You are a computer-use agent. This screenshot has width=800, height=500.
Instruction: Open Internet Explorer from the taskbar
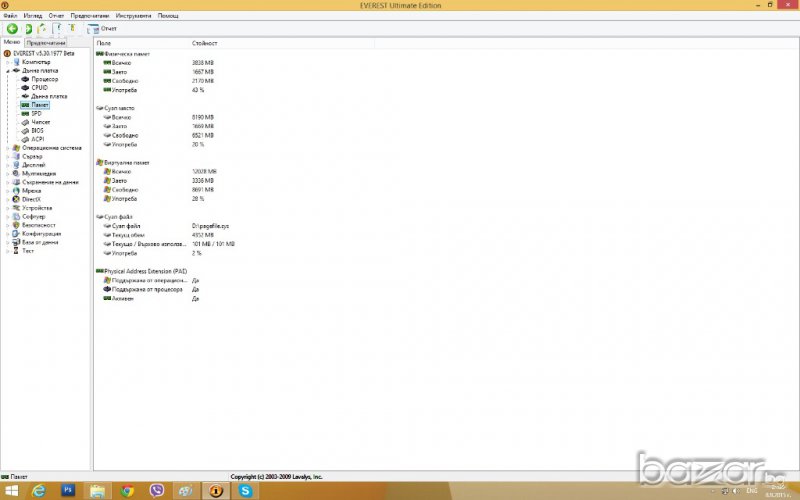[39, 490]
